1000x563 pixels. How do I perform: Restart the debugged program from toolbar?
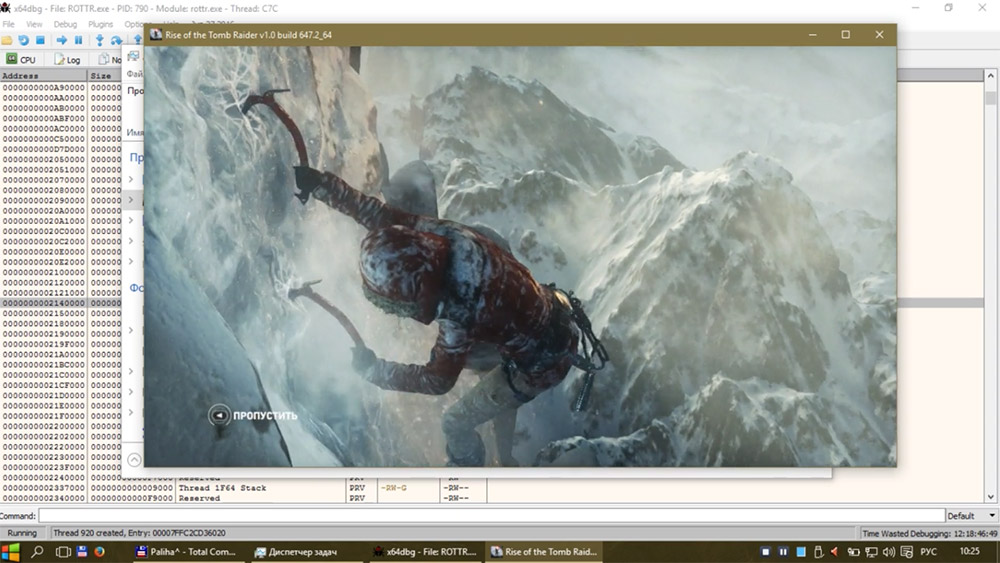tap(23, 40)
